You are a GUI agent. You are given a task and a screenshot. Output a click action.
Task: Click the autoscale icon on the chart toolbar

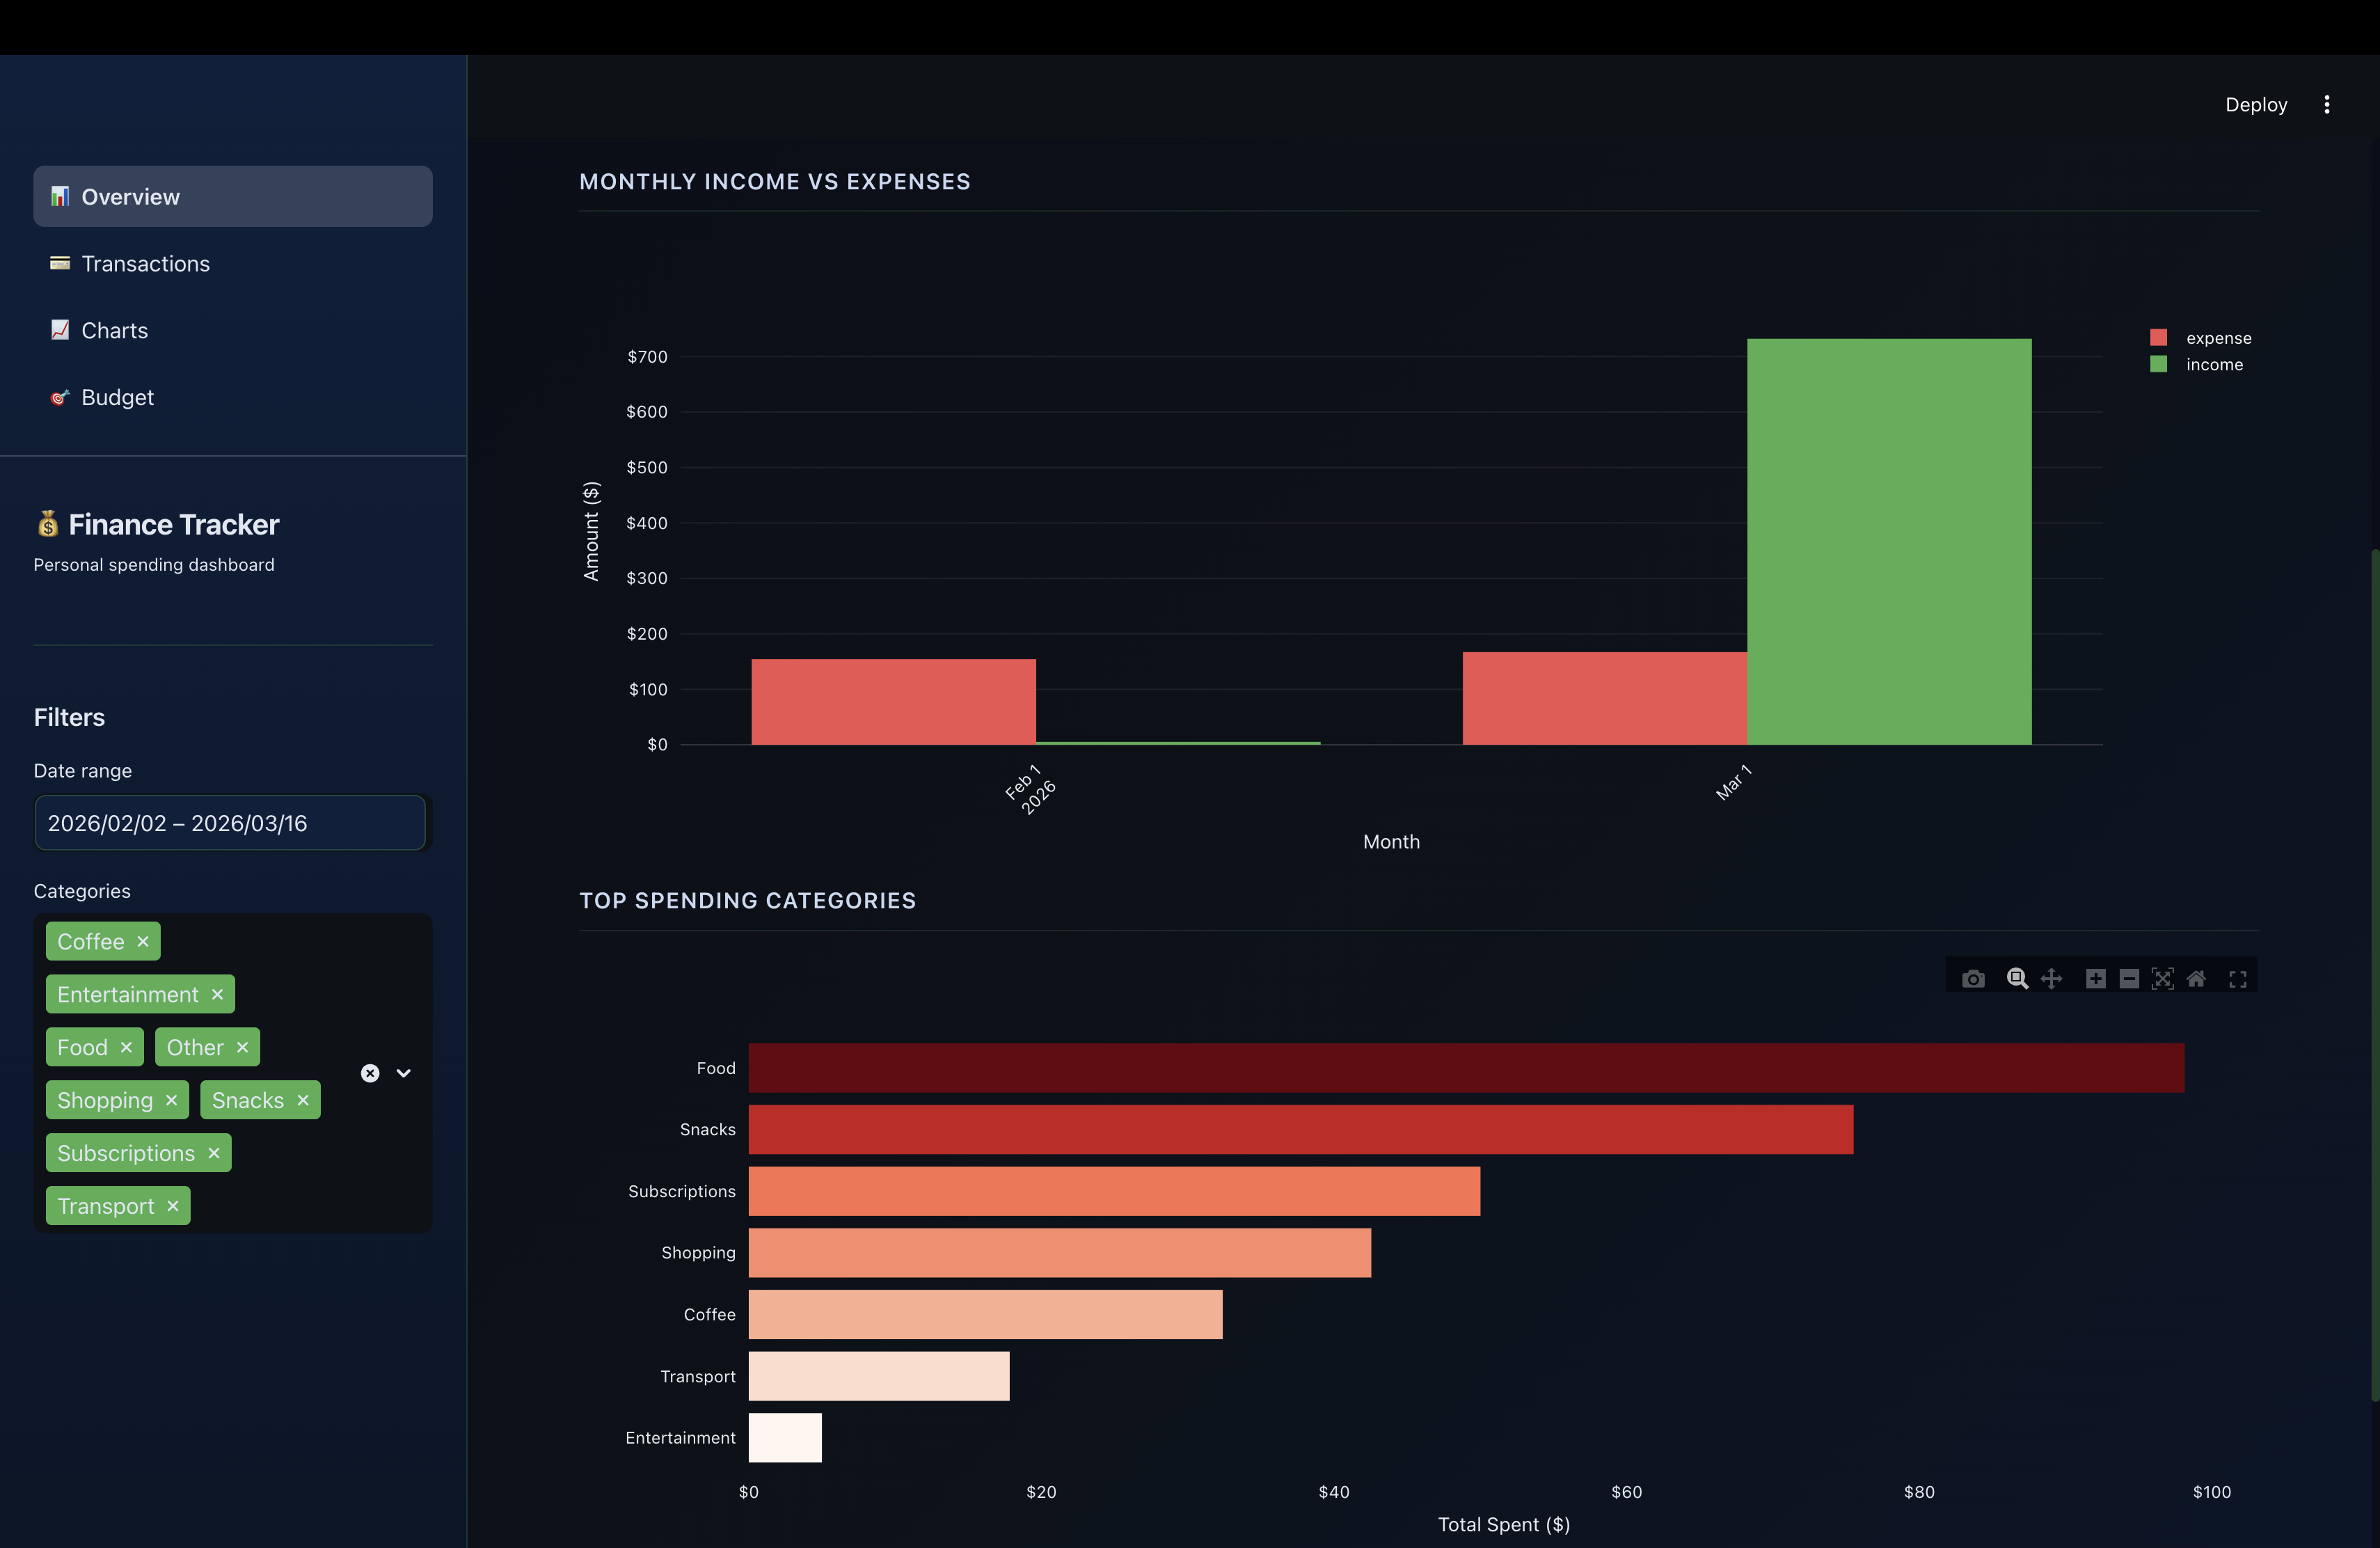(x=2163, y=979)
